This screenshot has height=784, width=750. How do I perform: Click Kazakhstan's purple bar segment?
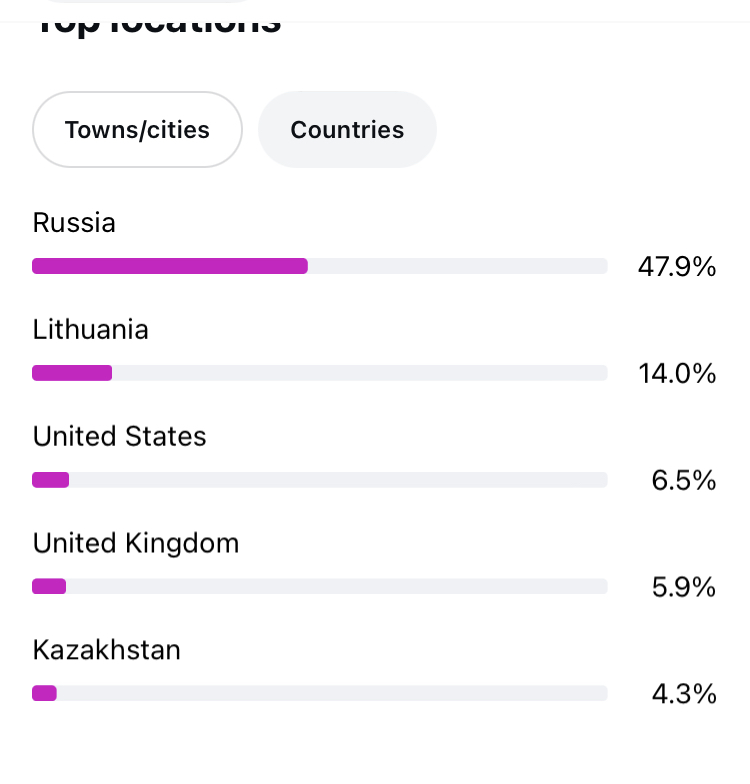44,693
